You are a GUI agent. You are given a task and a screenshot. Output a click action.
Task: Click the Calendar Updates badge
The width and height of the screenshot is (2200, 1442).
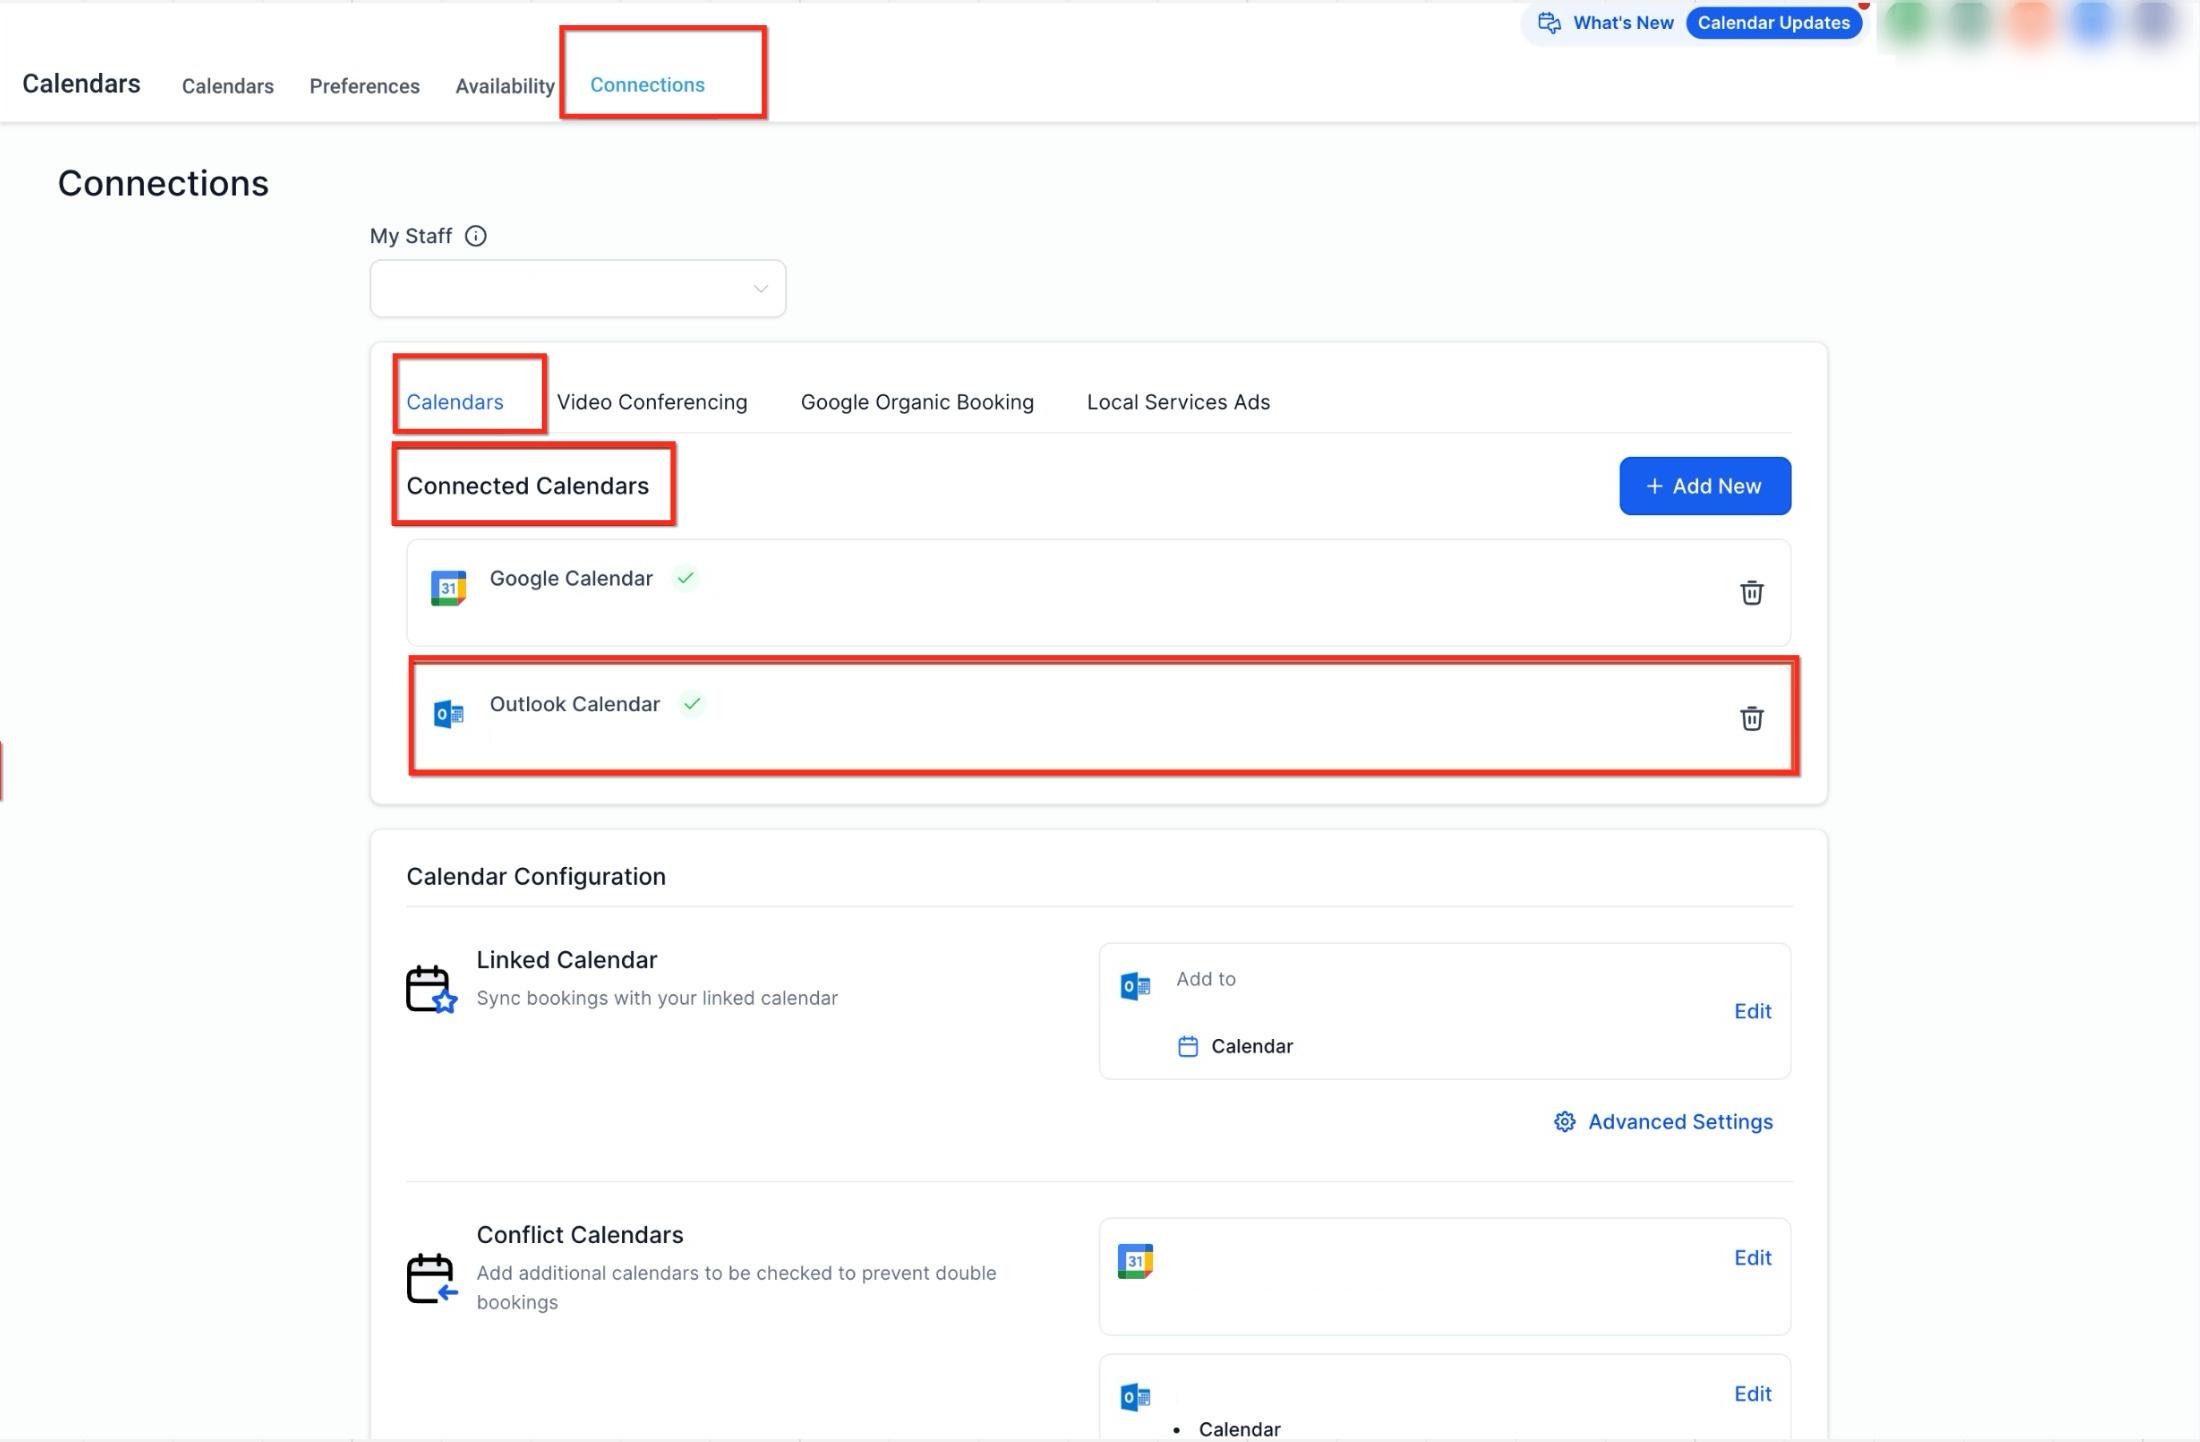pos(1773,23)
